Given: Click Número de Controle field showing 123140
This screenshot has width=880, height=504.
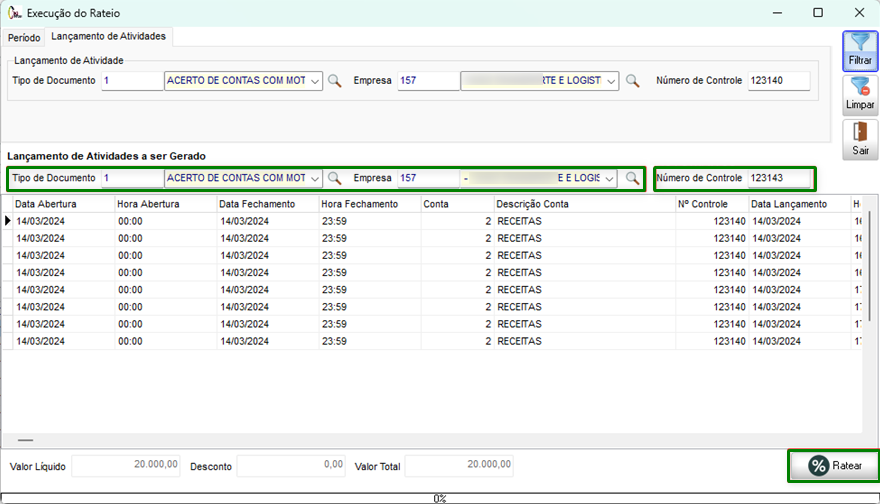Looking at the screenshot, I should (x=779, y=81).
